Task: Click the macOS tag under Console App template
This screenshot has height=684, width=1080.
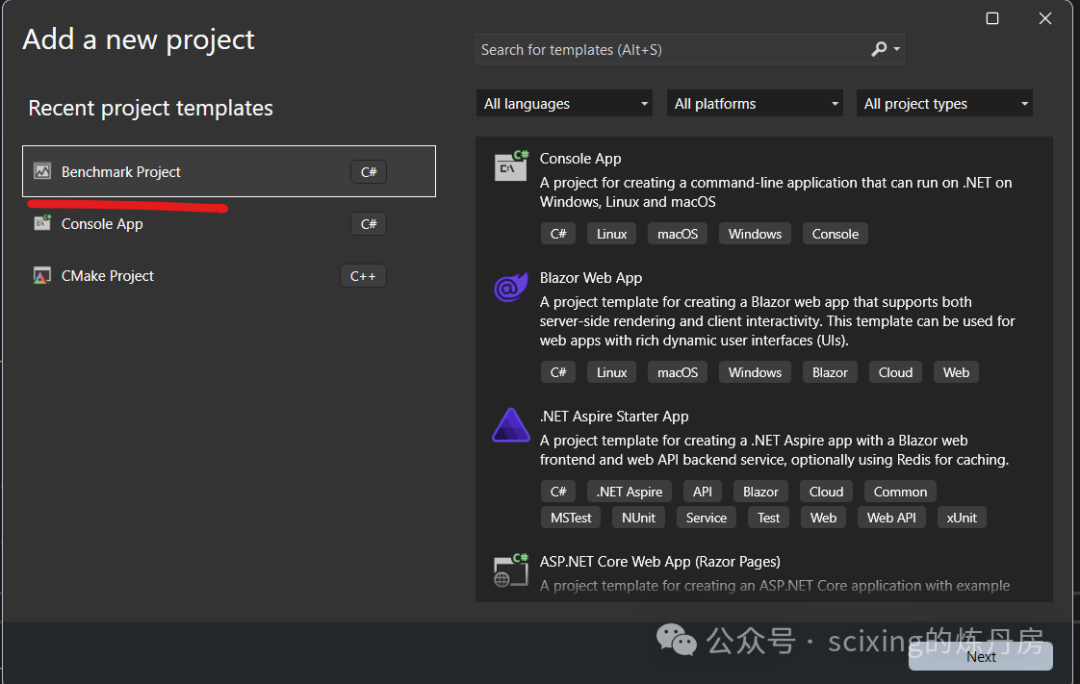Action: point(677,234)
